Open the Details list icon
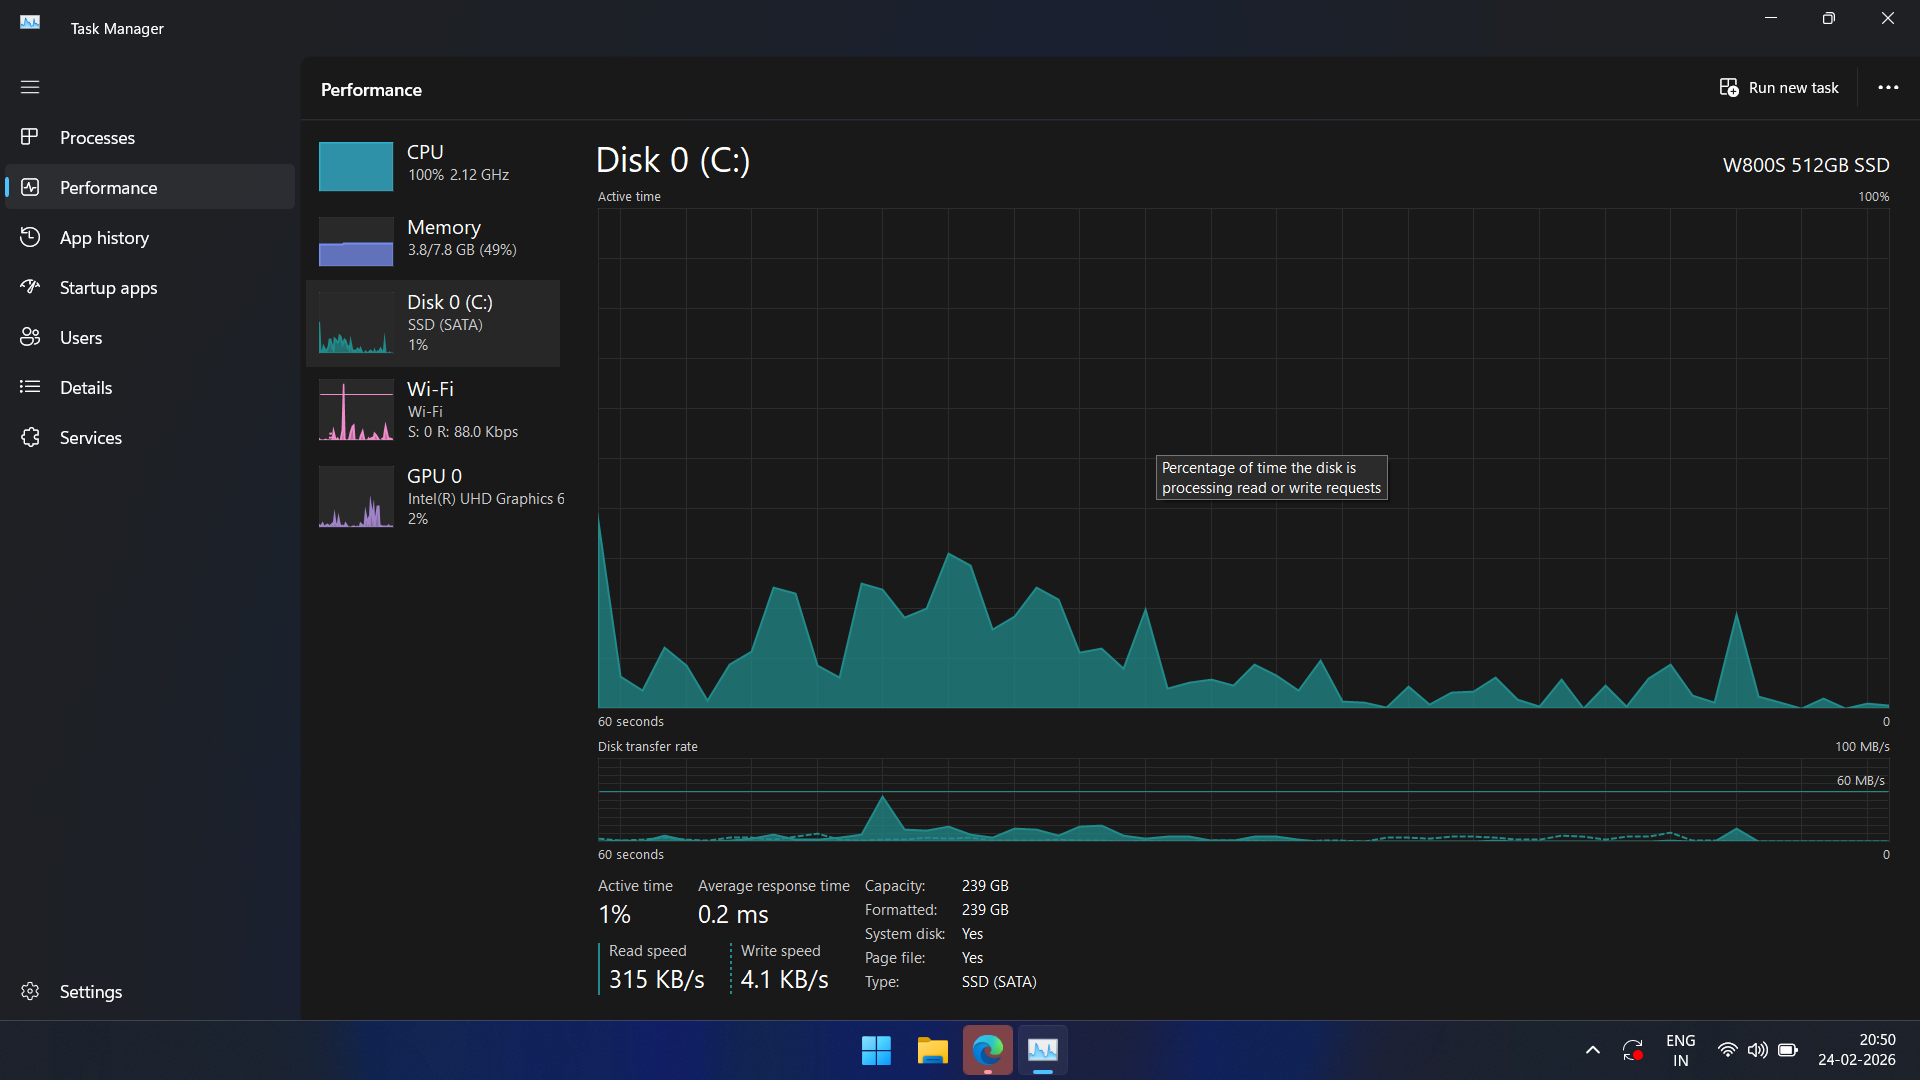 30,387
